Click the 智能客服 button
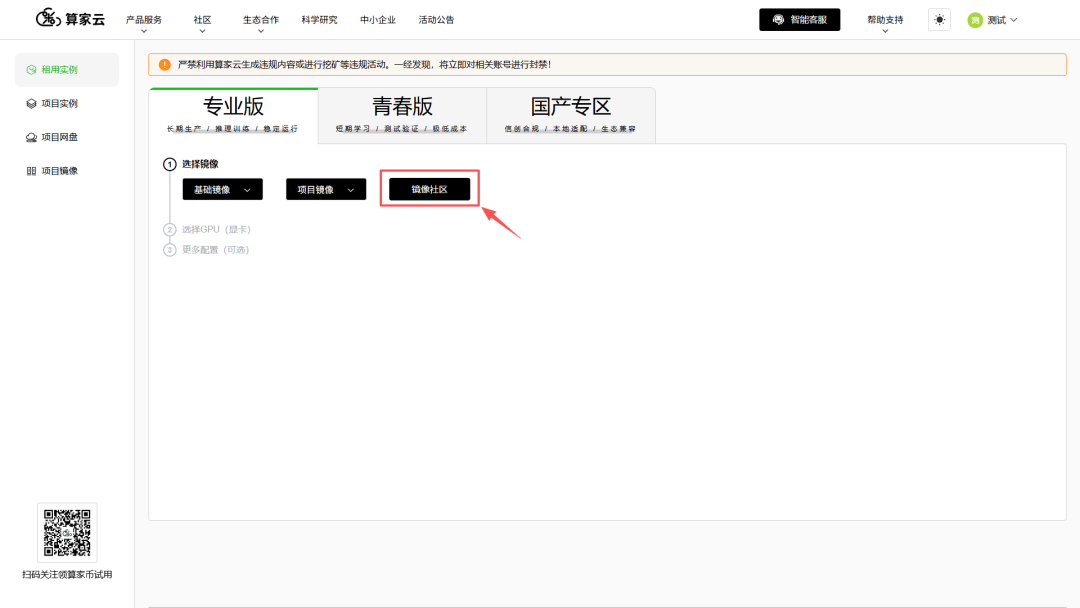The image size is (1080, 608). click(800, 20)
